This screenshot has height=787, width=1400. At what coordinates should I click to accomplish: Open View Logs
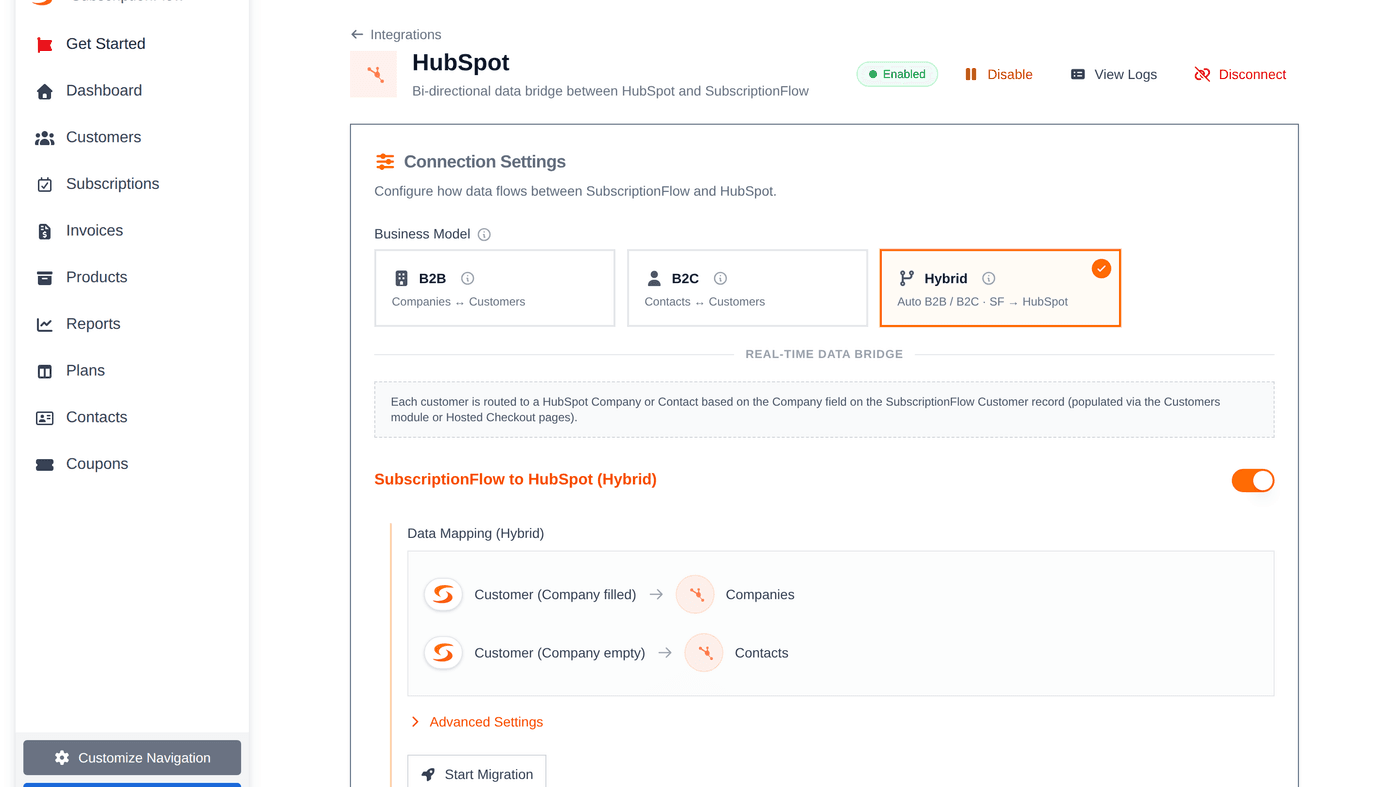click(x=1113, y=75)
